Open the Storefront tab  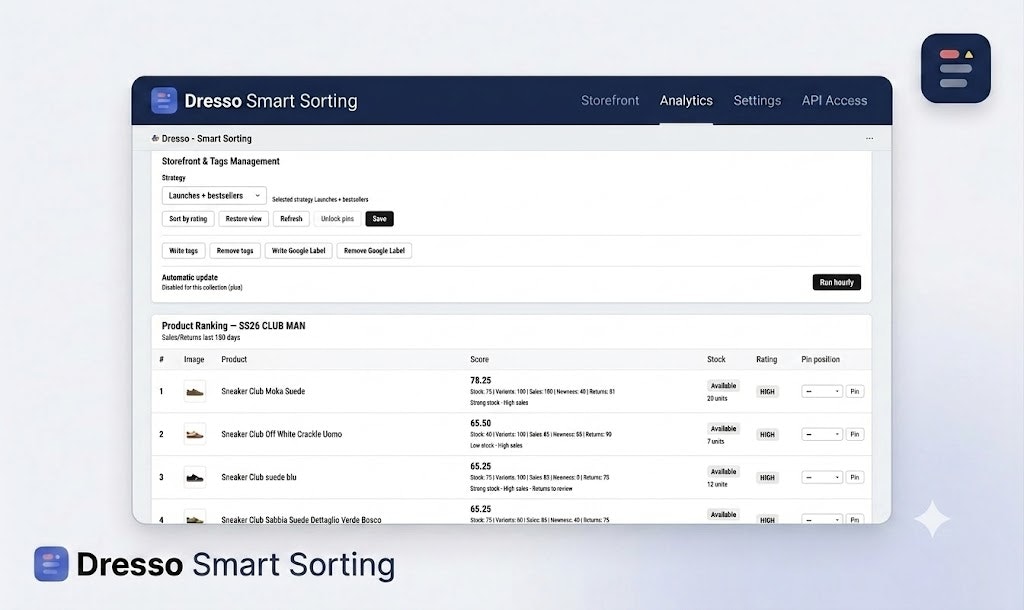pyautogui.click(x=610, y=101)
